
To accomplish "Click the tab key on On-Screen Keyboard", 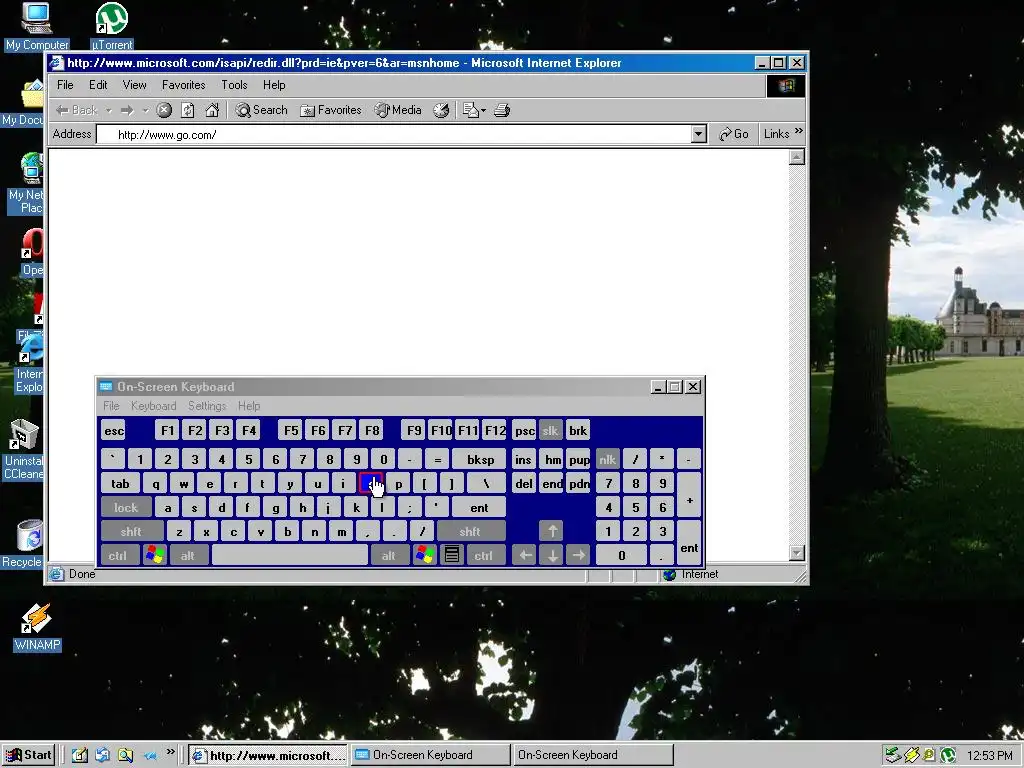I will 120,483.
